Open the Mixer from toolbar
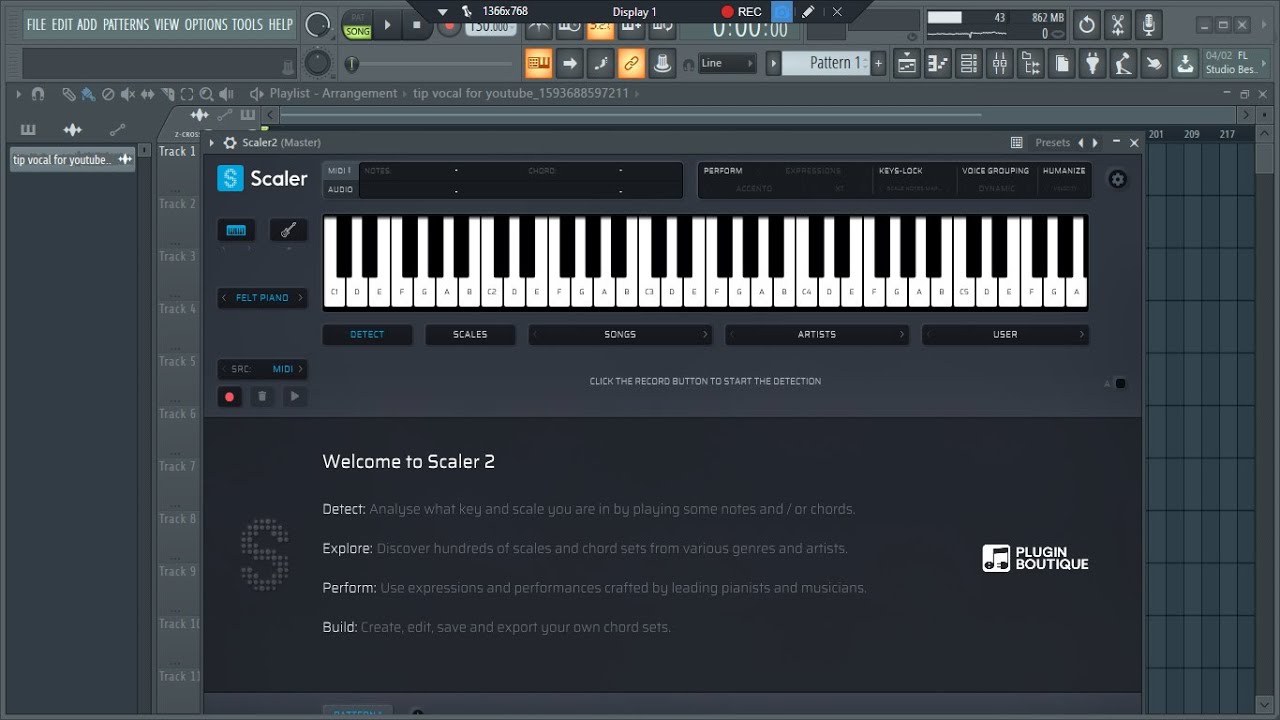 pyautogui.click(x=1000, y=63)
